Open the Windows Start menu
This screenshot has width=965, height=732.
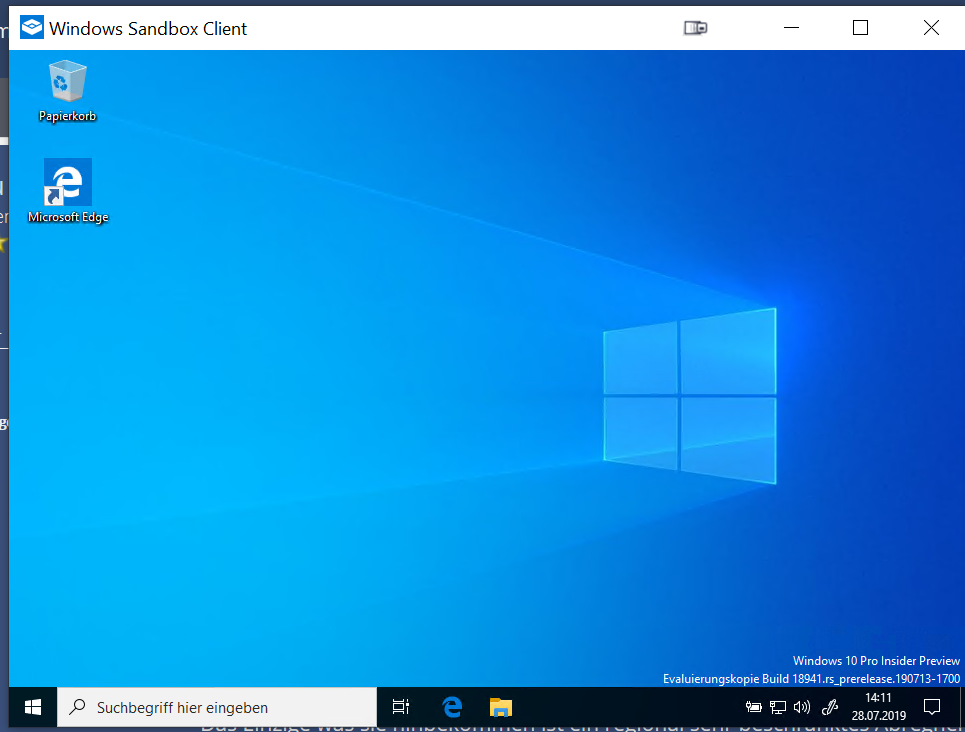pyautogui.click(x=33, y=707)
